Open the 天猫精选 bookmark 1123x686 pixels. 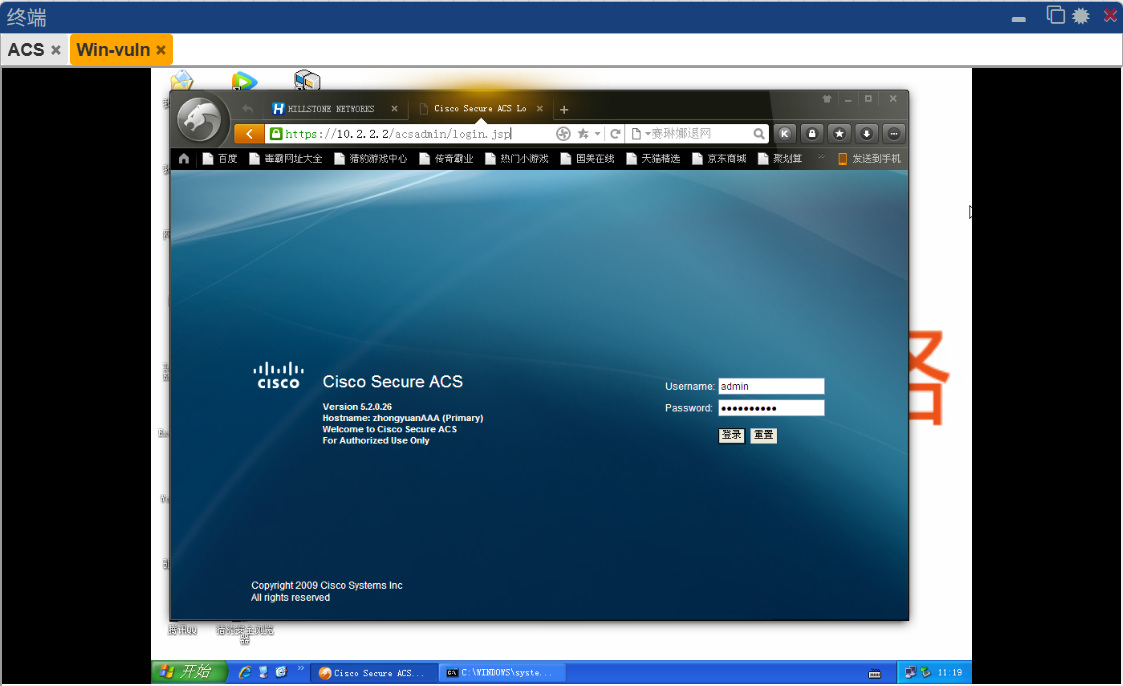tap(653, 158)
